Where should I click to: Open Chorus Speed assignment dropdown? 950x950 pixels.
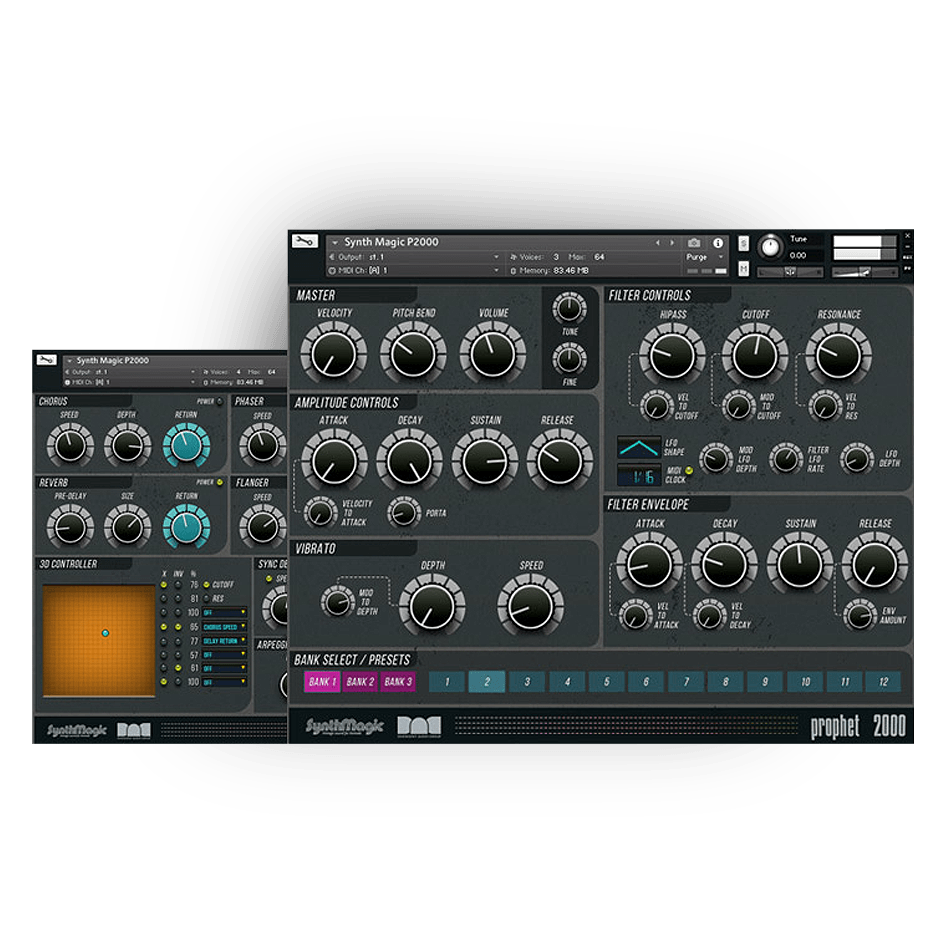pos(225,627)
